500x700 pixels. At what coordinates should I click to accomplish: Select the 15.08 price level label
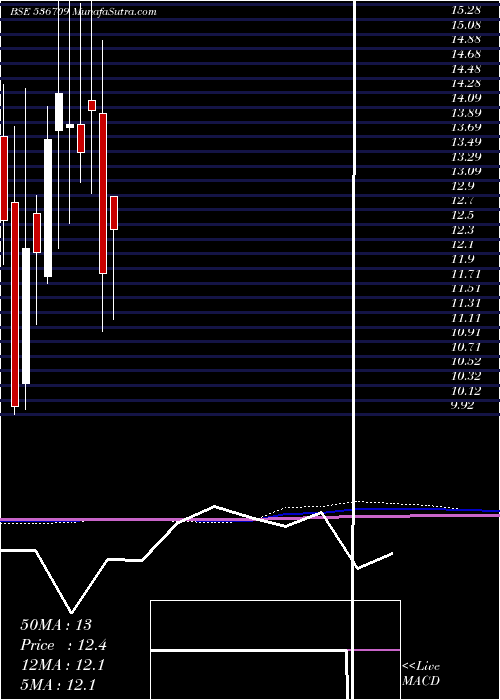click(x=466, y=25)
